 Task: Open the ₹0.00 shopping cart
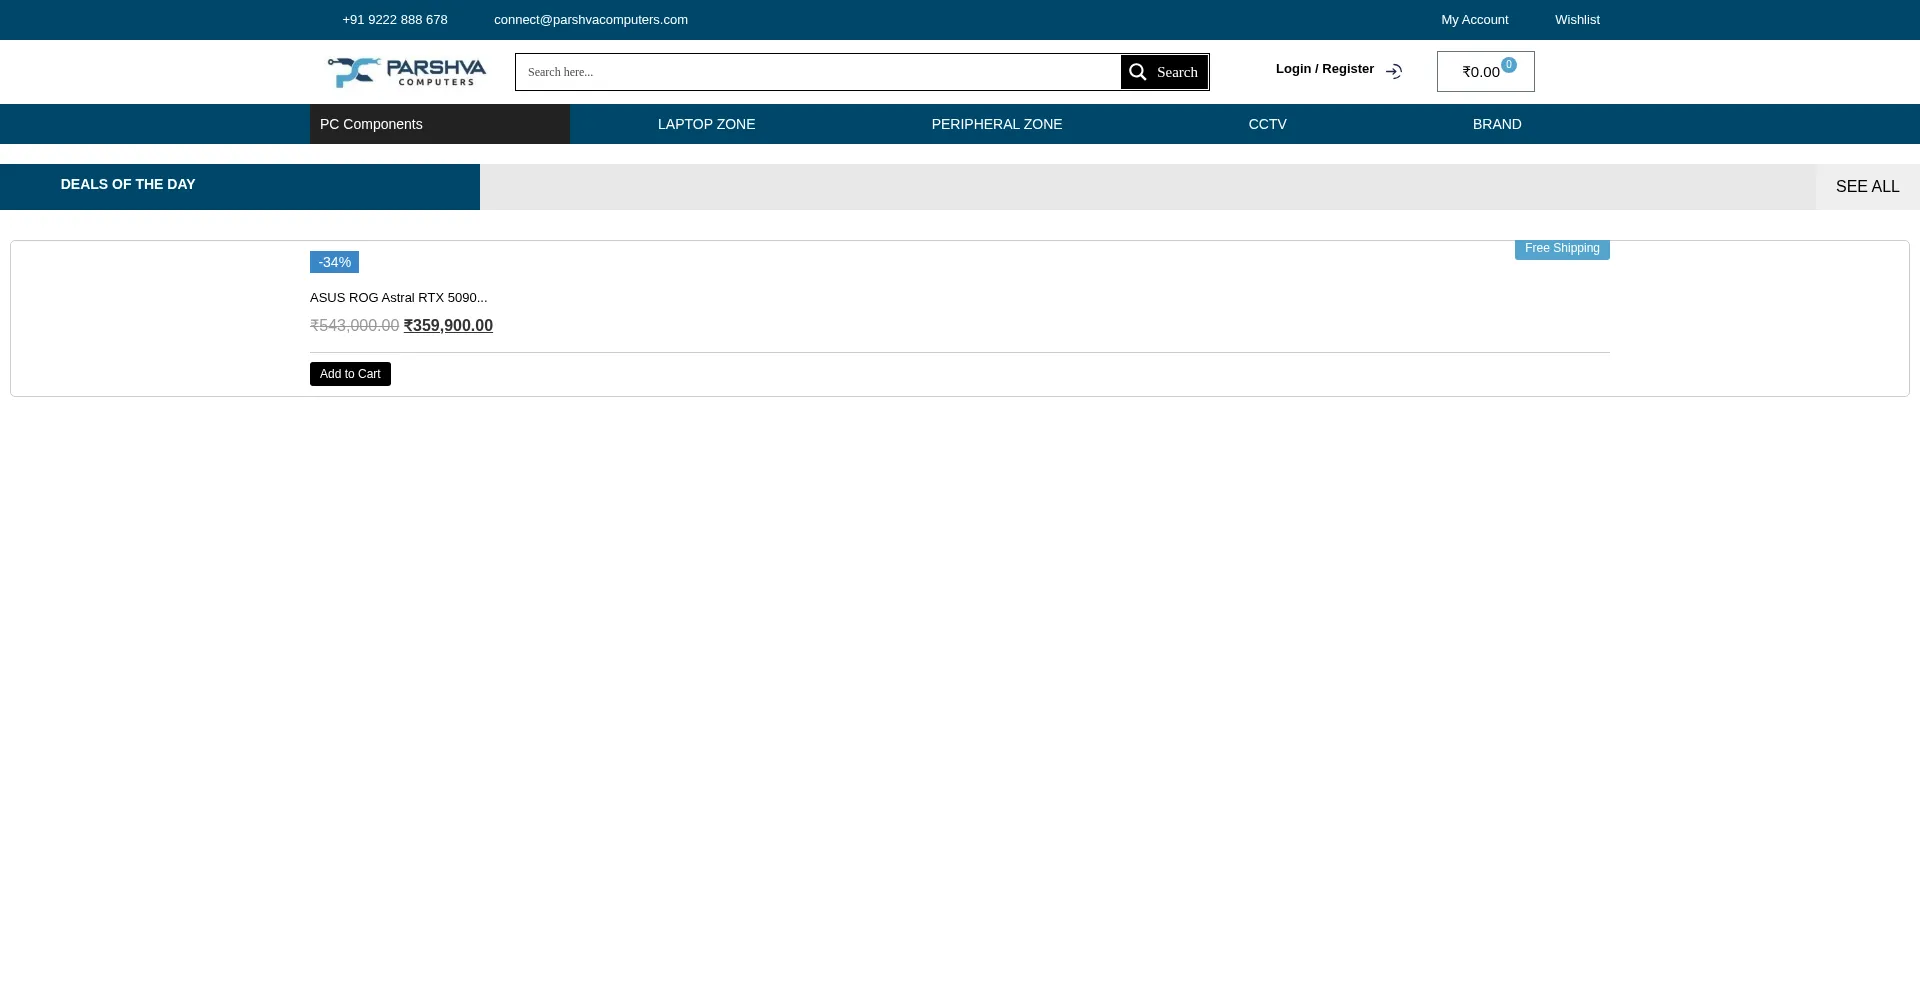click(x=1480, y=72)
